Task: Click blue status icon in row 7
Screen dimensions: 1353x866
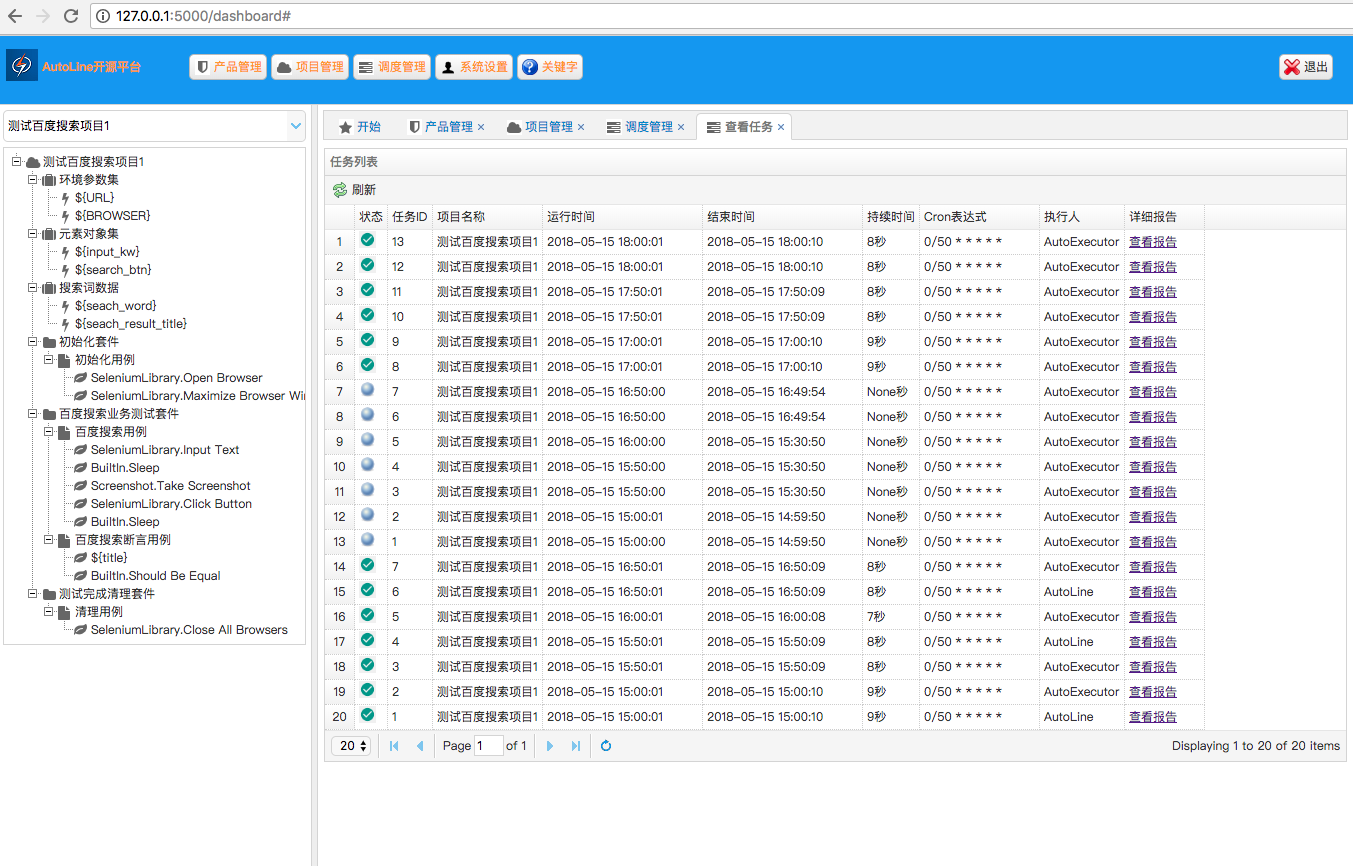Action: (367, 390)
